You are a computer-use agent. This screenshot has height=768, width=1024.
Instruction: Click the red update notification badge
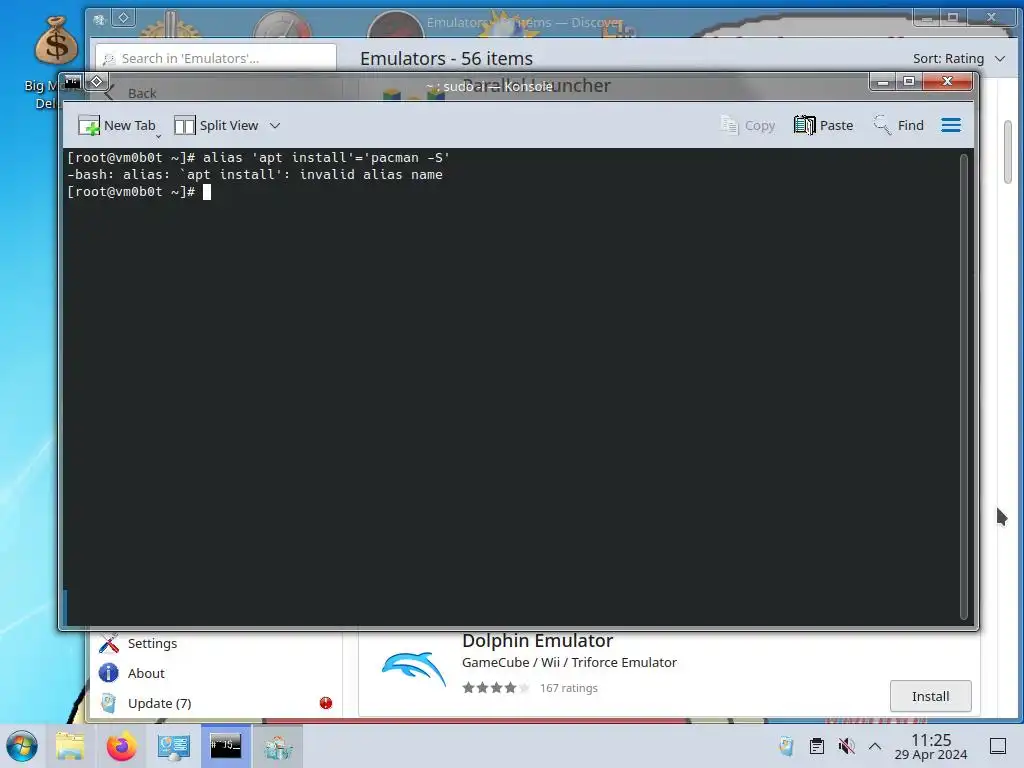326,703
